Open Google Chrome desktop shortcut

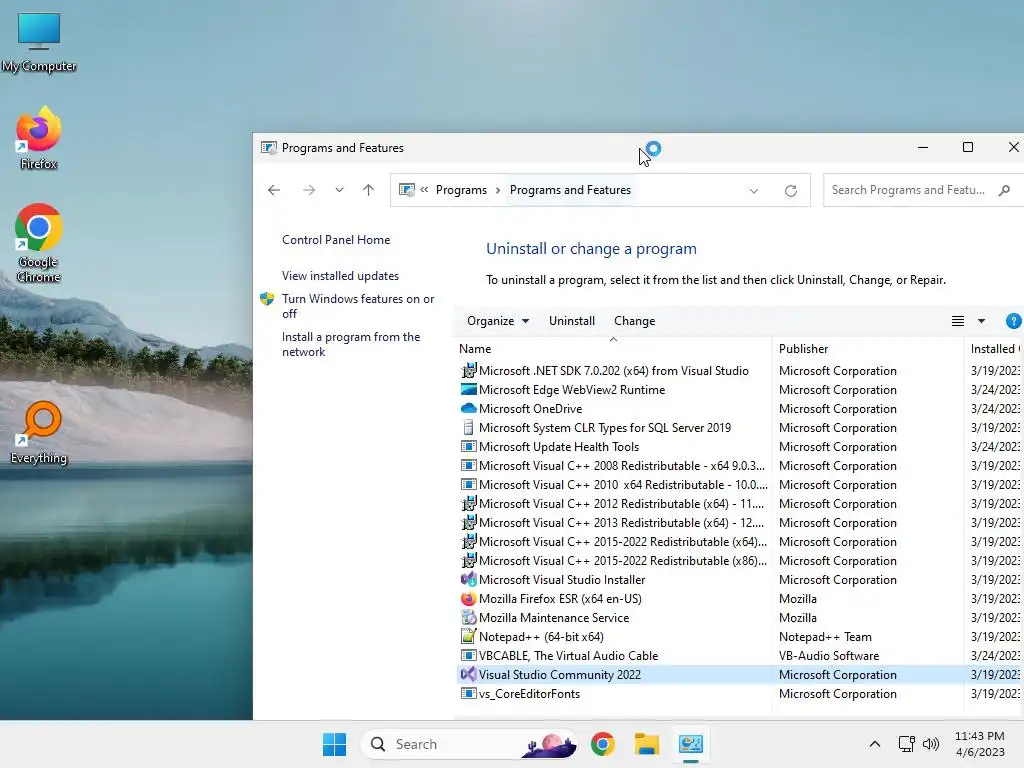[x=39, y=243]
